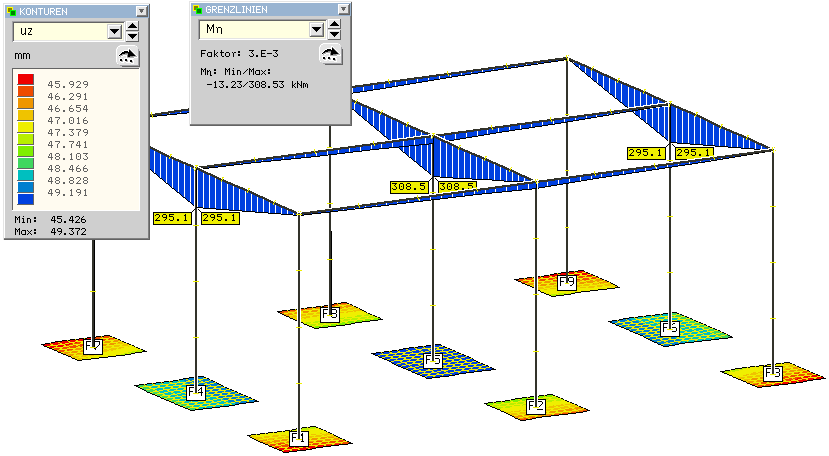The width and height of the screenshot is (829, 456).
Task: Step down the uz selection arrow
Action: coord(132,36)
